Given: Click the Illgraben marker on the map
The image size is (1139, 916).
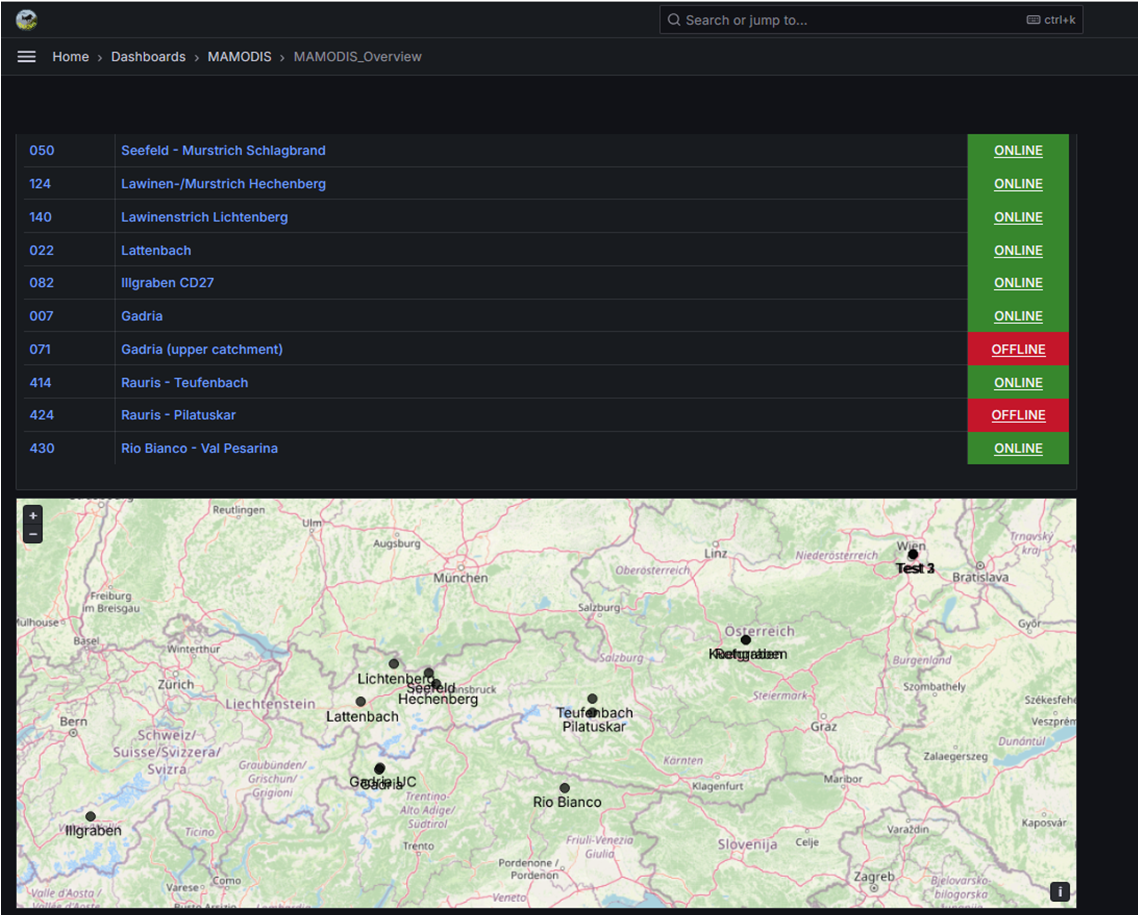Looking at the screenshot, I should coord(91,817).
